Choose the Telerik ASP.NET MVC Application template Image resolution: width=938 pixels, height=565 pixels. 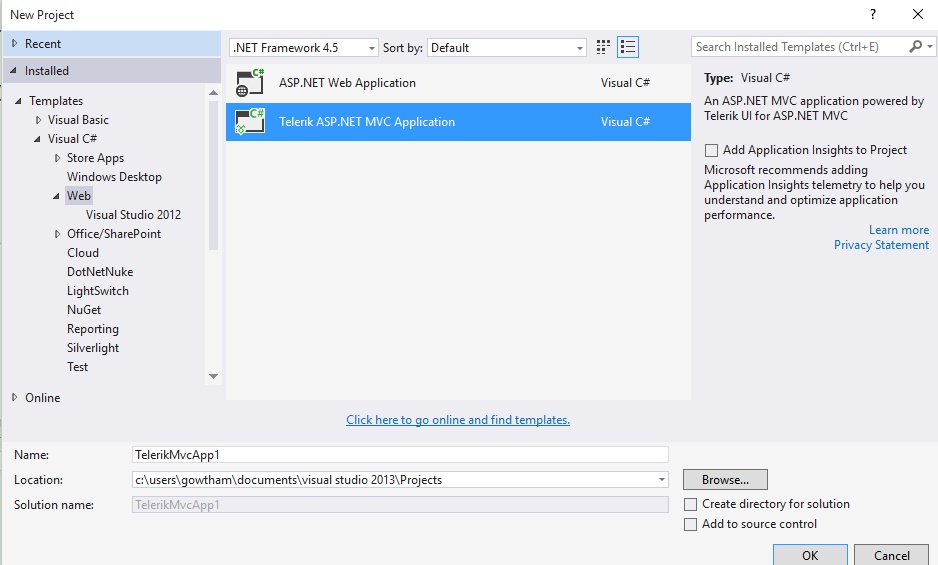point(458,121)
